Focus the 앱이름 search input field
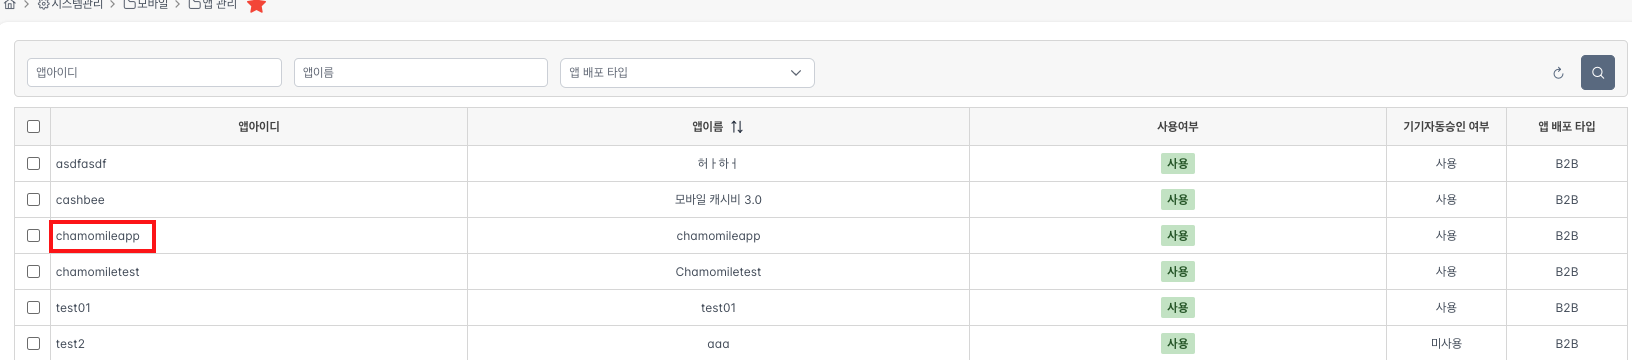 [421, 73]
